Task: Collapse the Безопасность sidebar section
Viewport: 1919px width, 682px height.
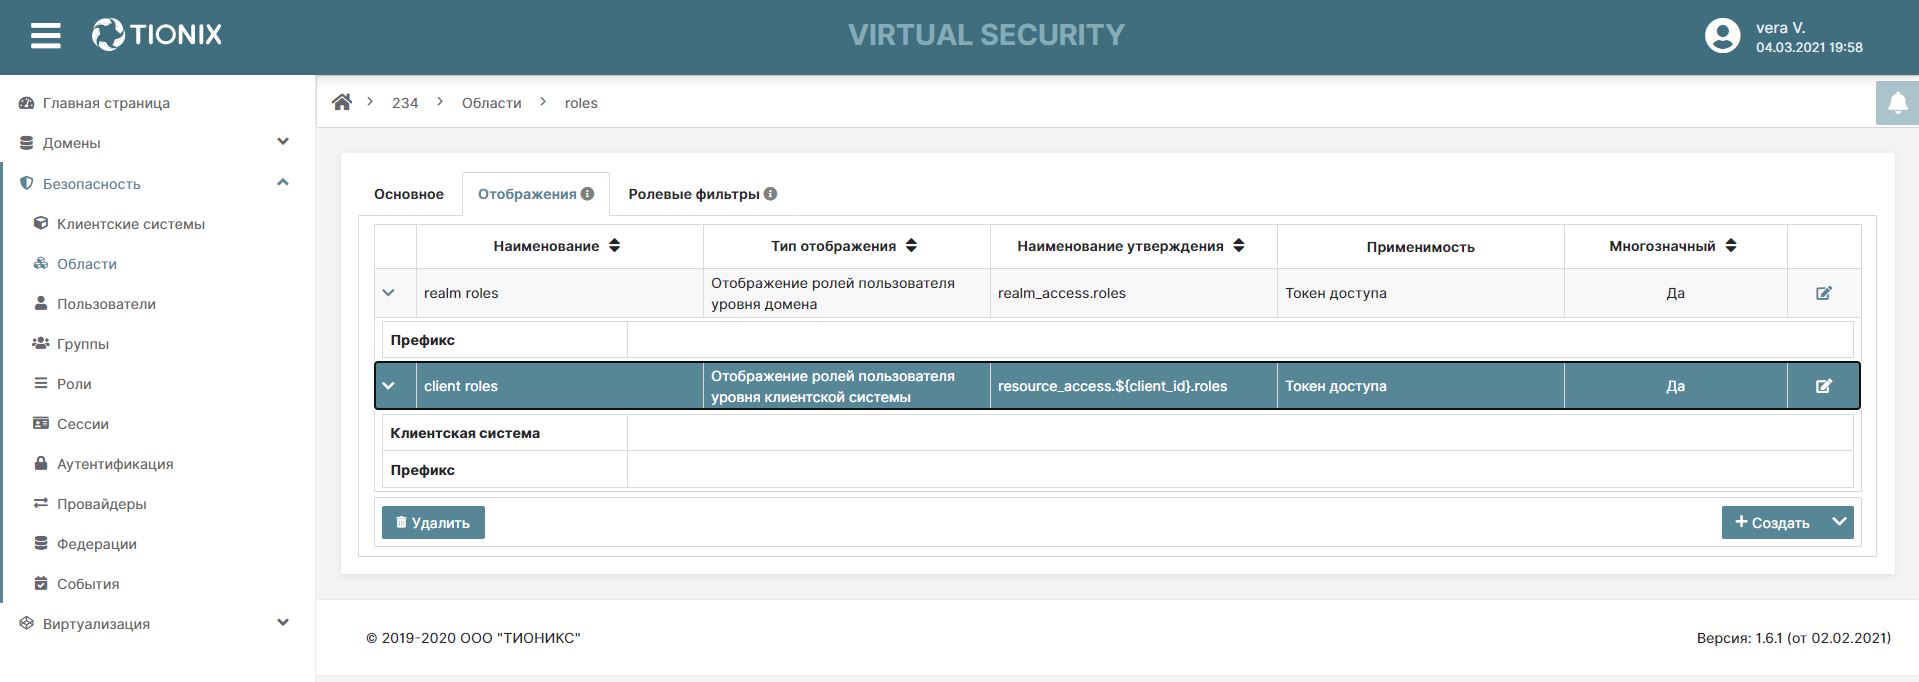Action: pos(283,182)
